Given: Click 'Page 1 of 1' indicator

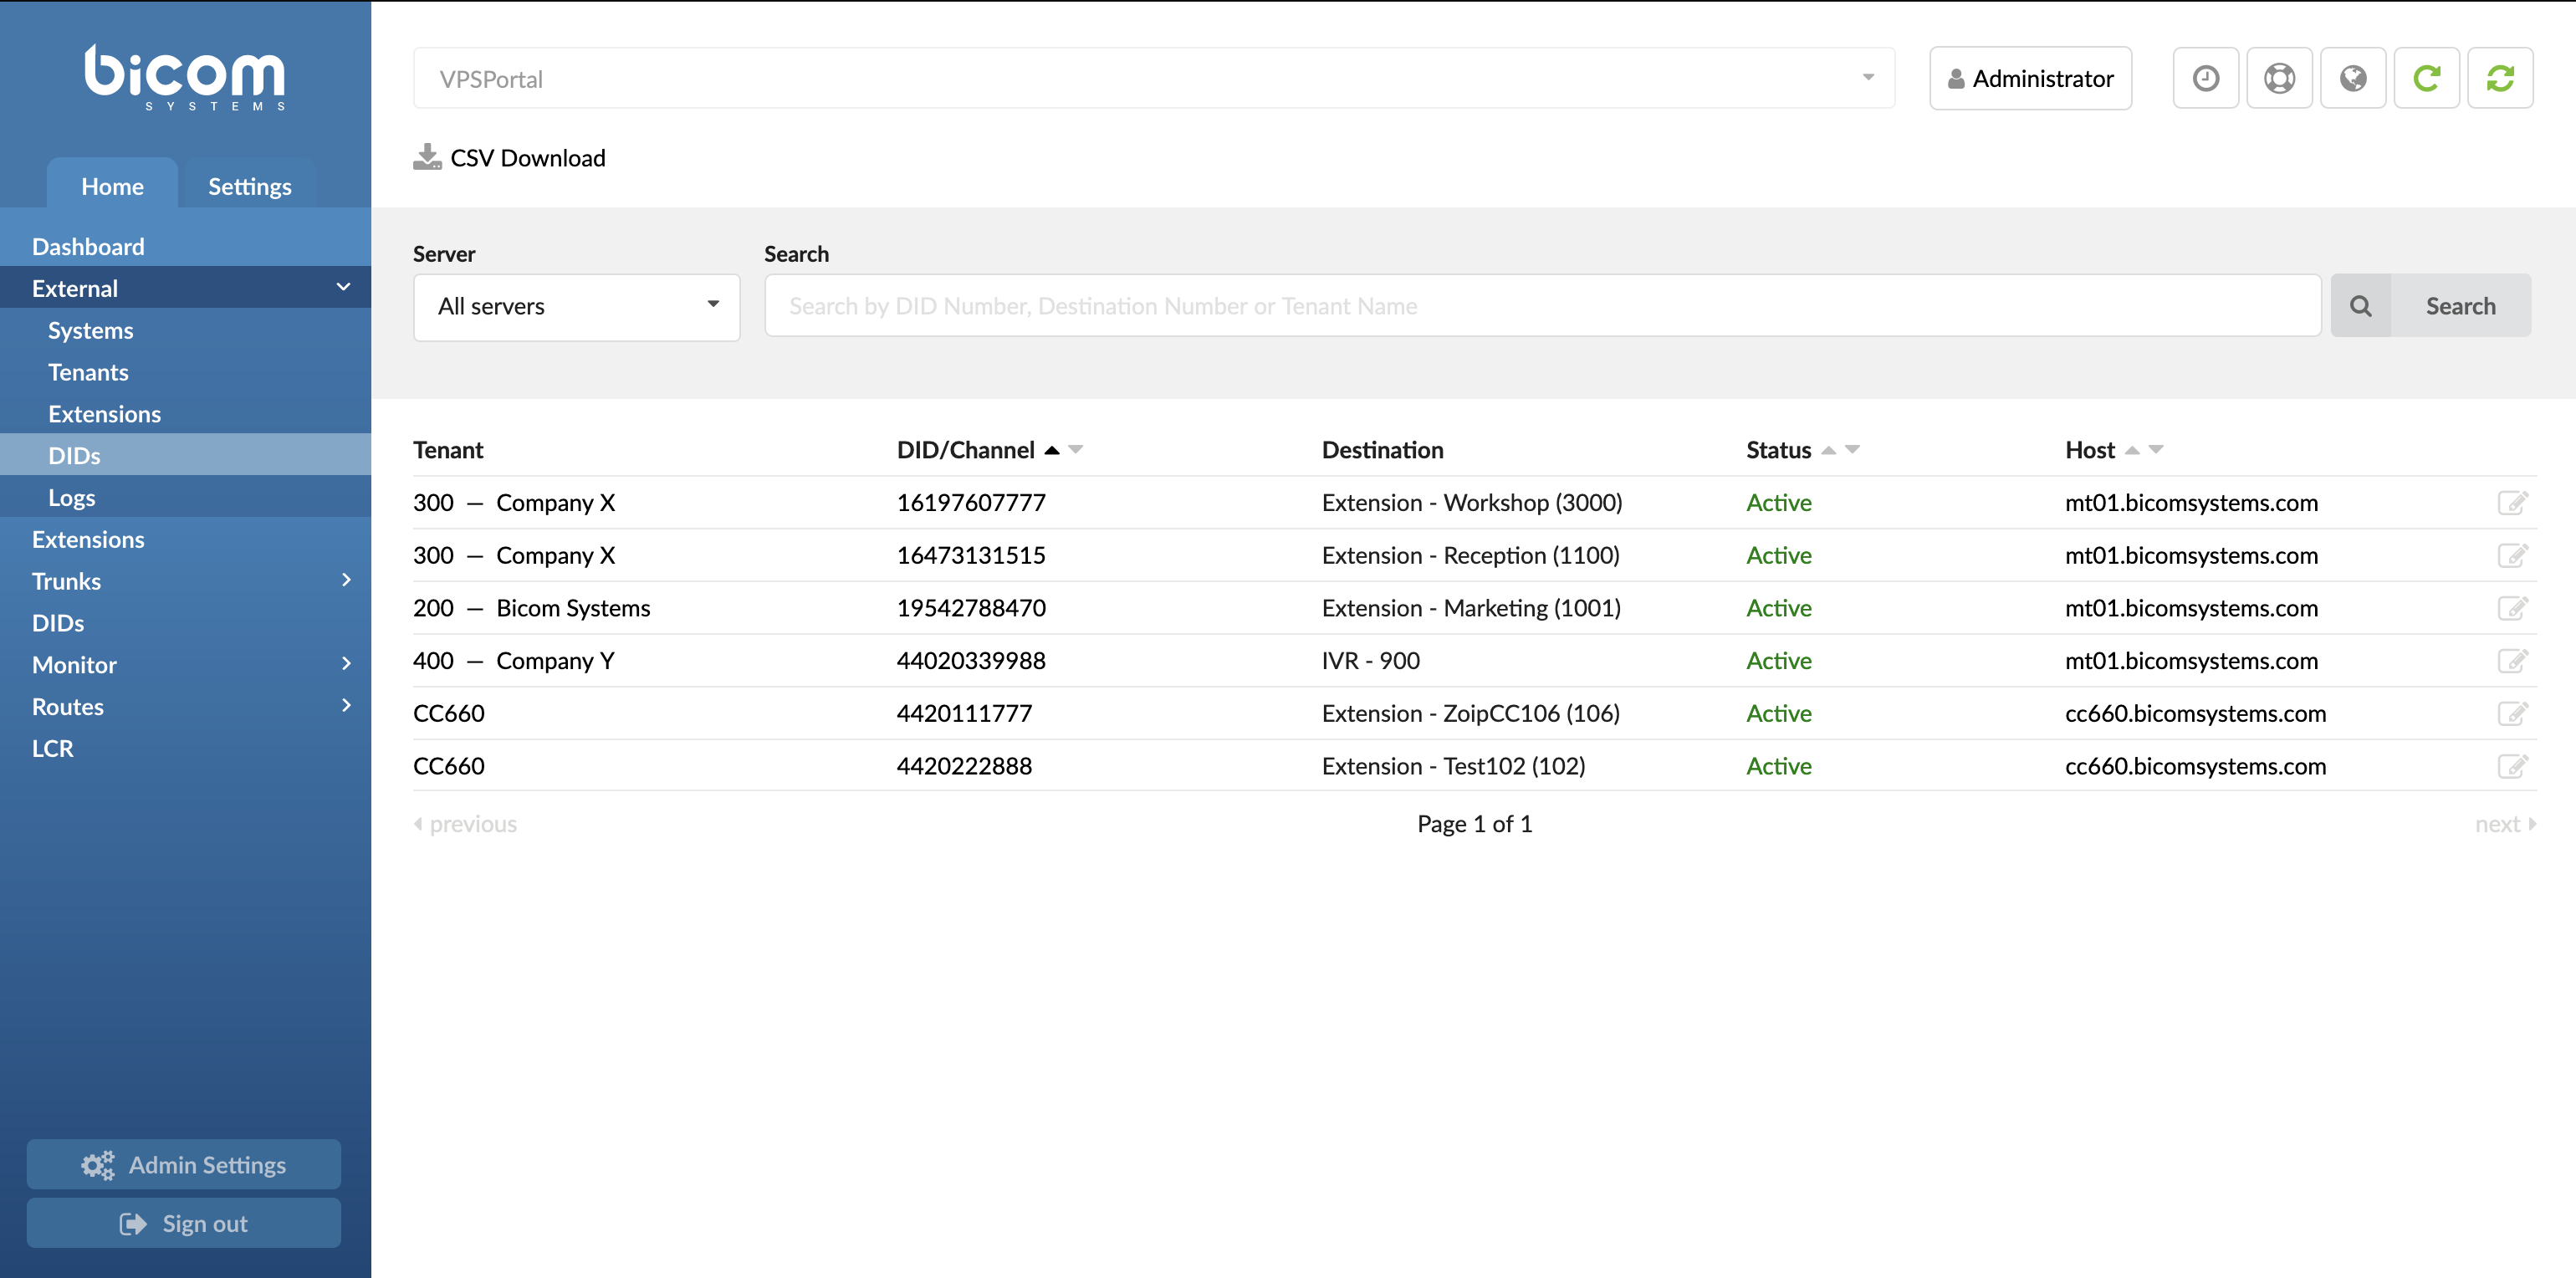Looking at the screenshot, I should click(x=1474, y=824).
